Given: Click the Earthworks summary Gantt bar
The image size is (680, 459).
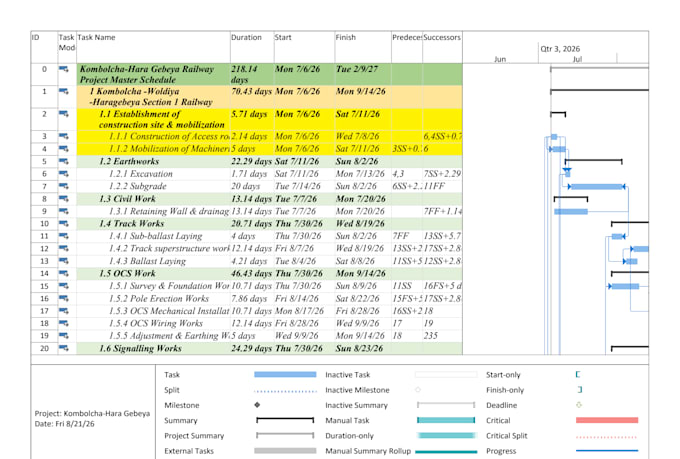Looking at the screenshot, I should coord(593,161).
